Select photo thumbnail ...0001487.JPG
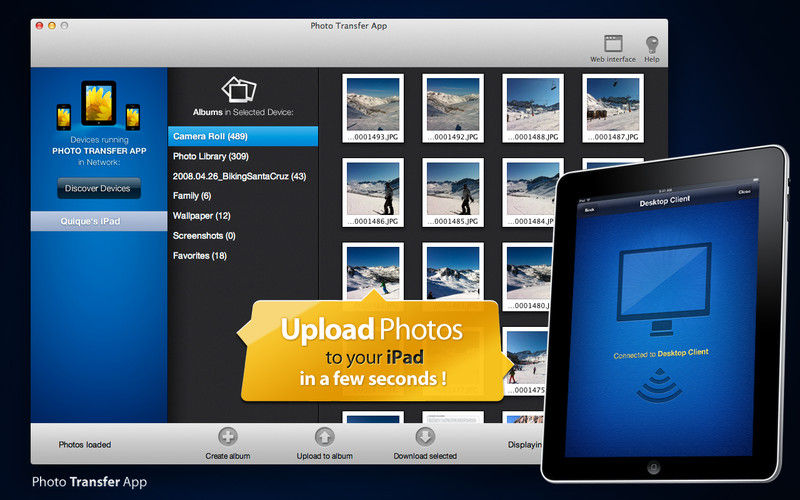The width and height of the screenshot is (800, 500). 613,108
